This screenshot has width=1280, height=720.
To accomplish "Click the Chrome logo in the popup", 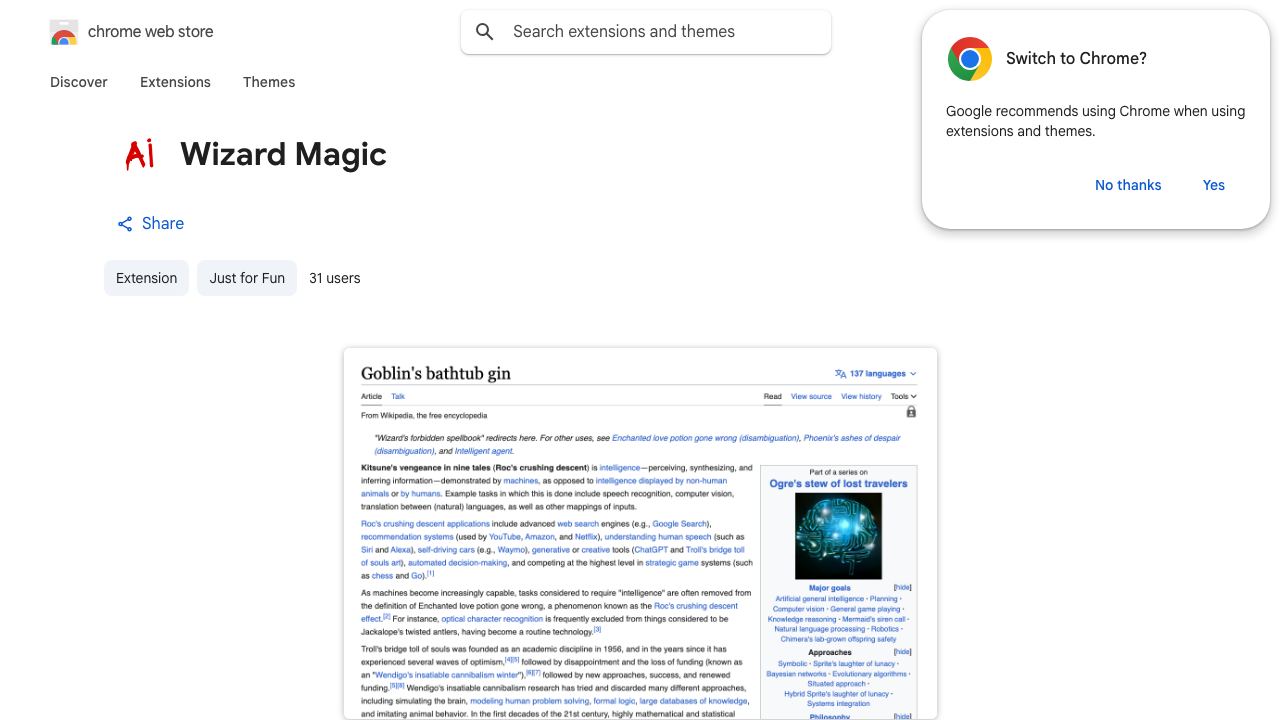I will click(x=970, y=59).
